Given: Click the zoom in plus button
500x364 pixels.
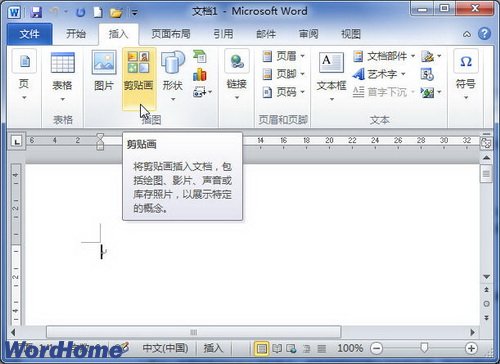Looking at the screenshot, I should point(471,349).
